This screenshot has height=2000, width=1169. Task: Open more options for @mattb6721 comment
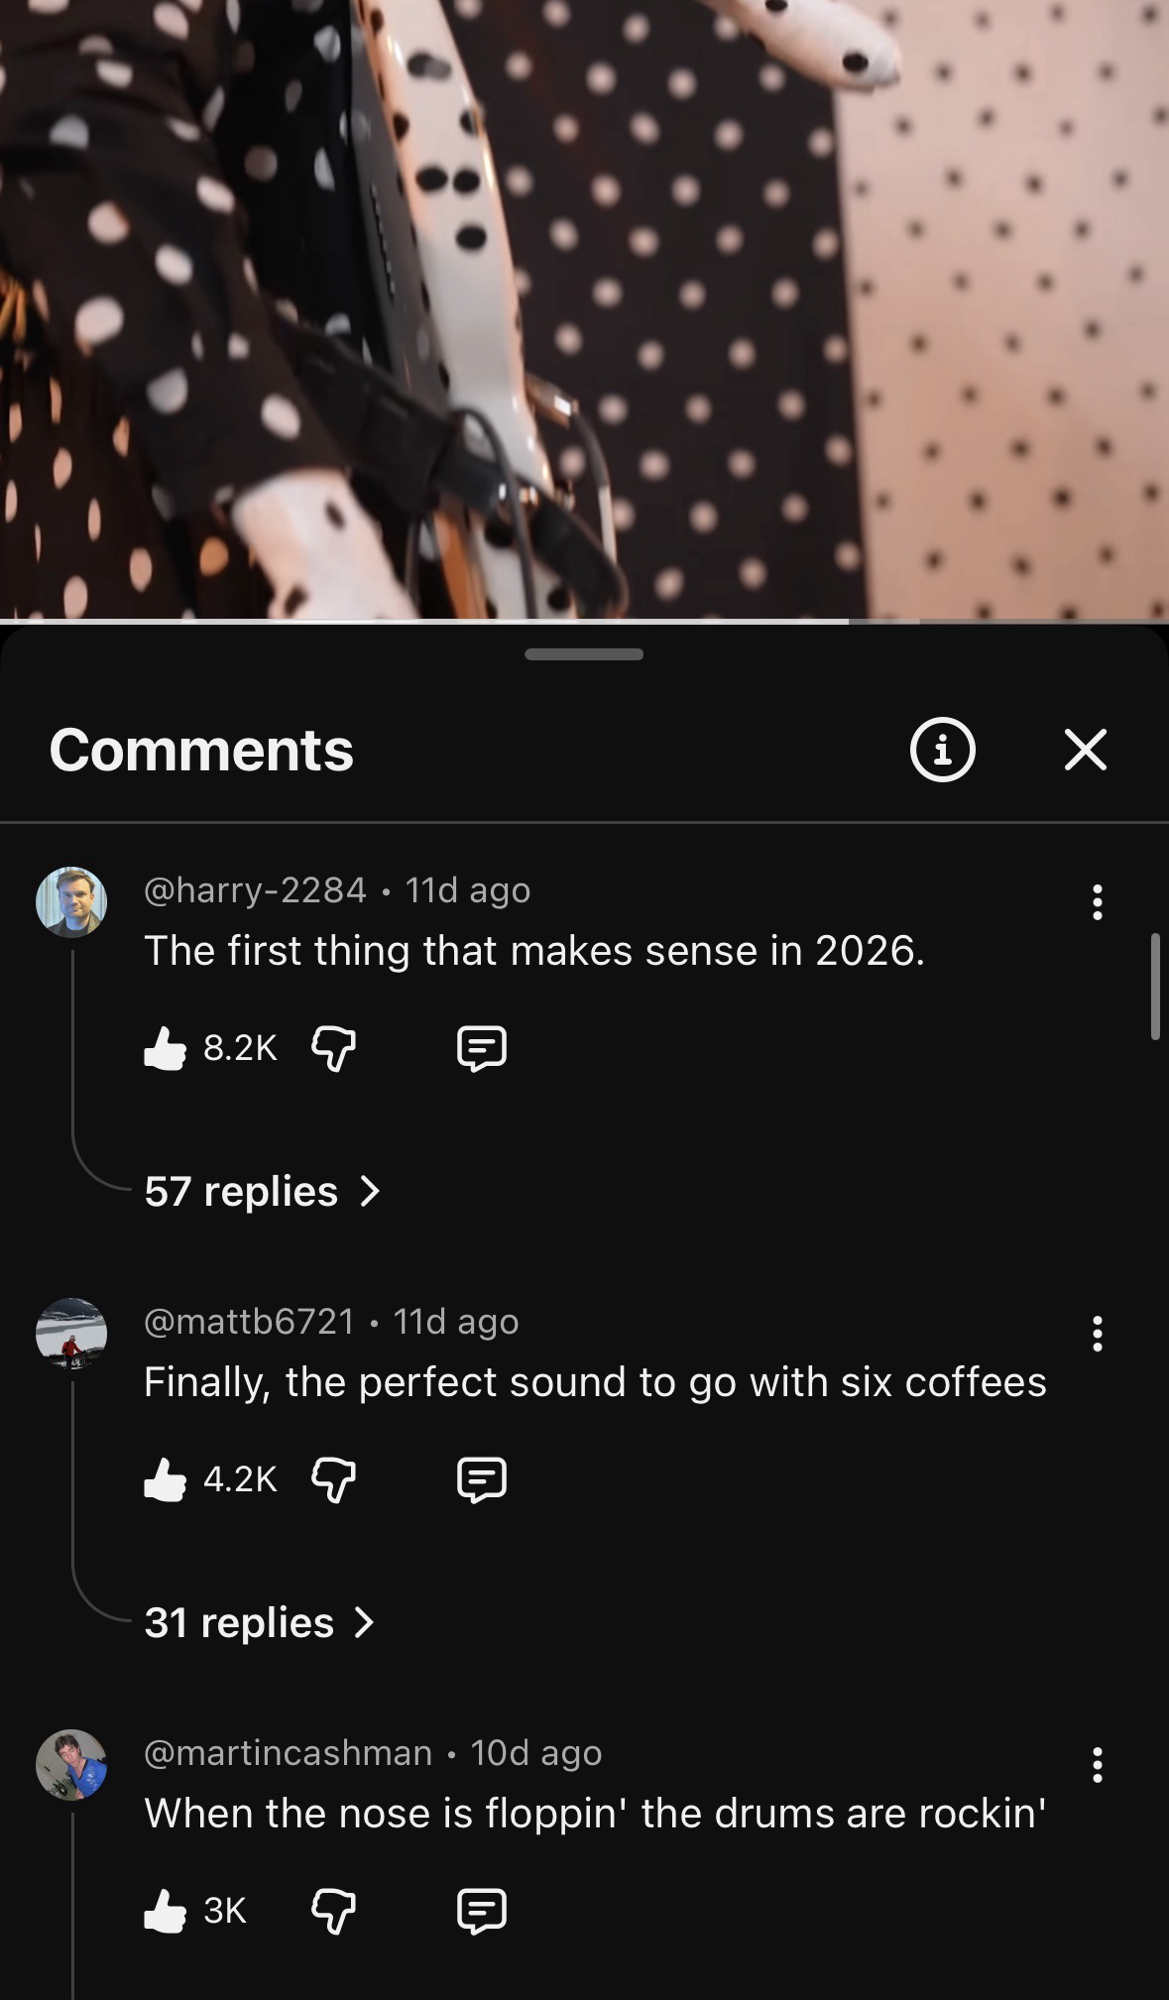[1097, 1334]
